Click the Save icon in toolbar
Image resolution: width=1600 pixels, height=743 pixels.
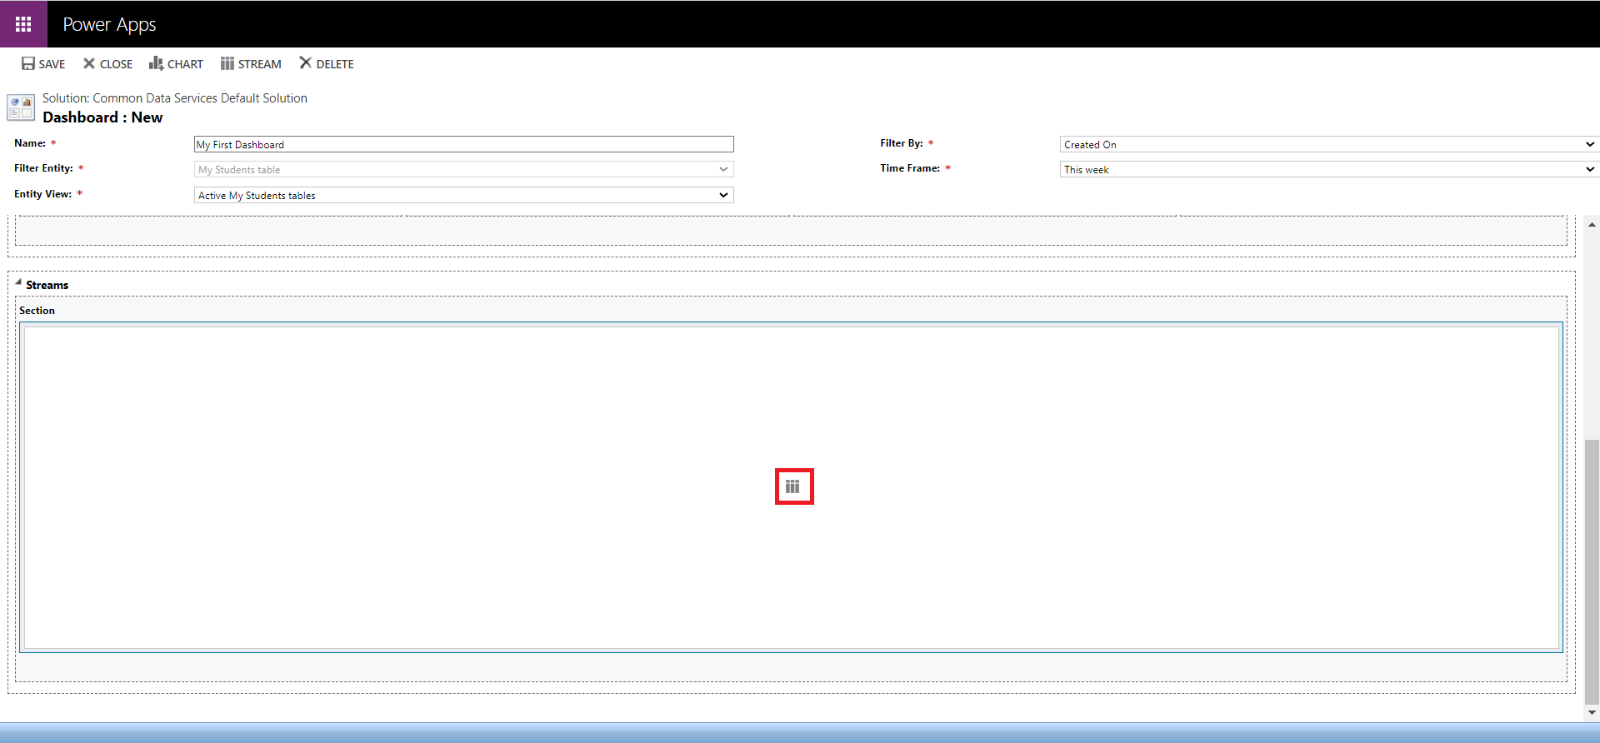pyautogui.click(x=28, y=64)
